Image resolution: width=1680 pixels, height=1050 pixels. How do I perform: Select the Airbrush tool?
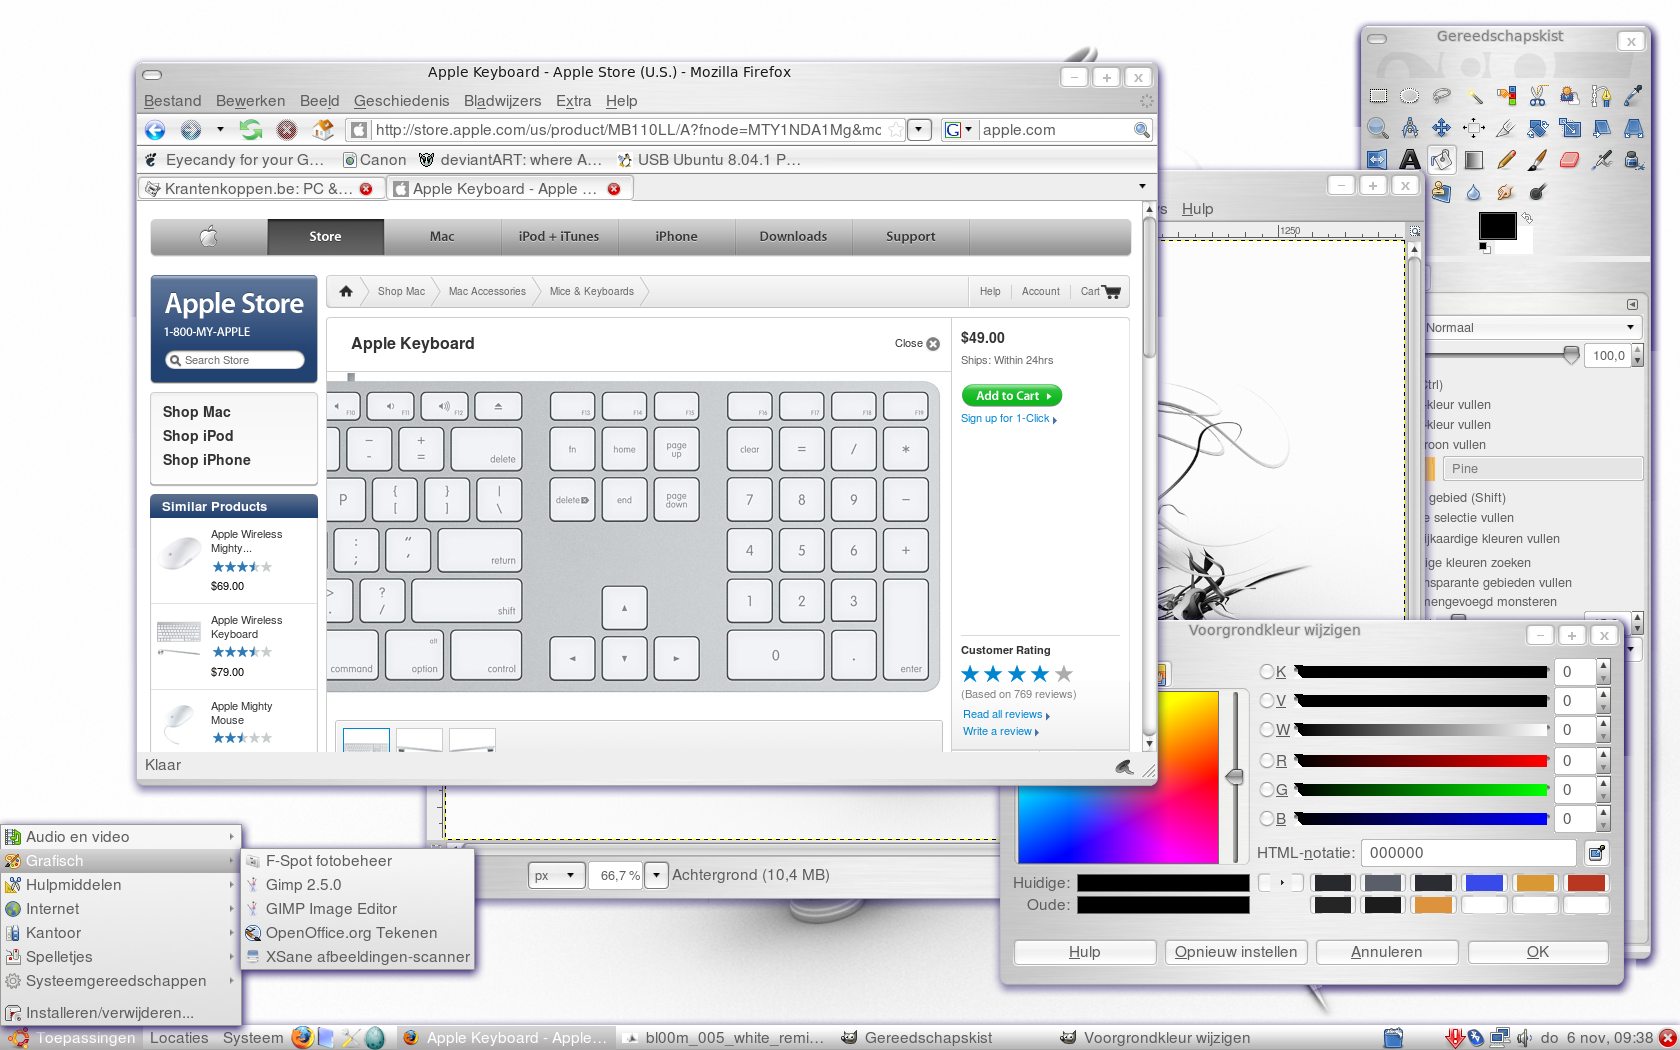1602,160
